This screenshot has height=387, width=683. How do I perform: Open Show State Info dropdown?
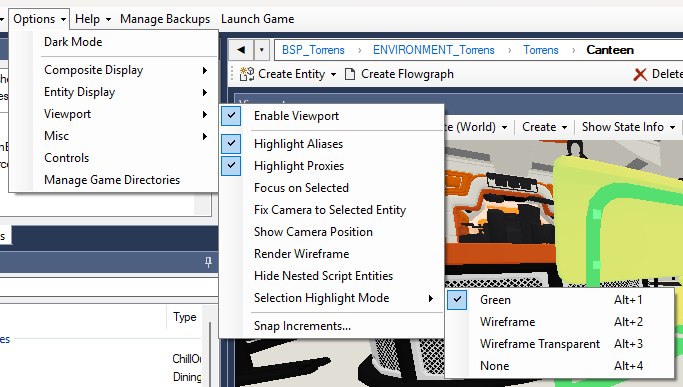pos(629,127)
